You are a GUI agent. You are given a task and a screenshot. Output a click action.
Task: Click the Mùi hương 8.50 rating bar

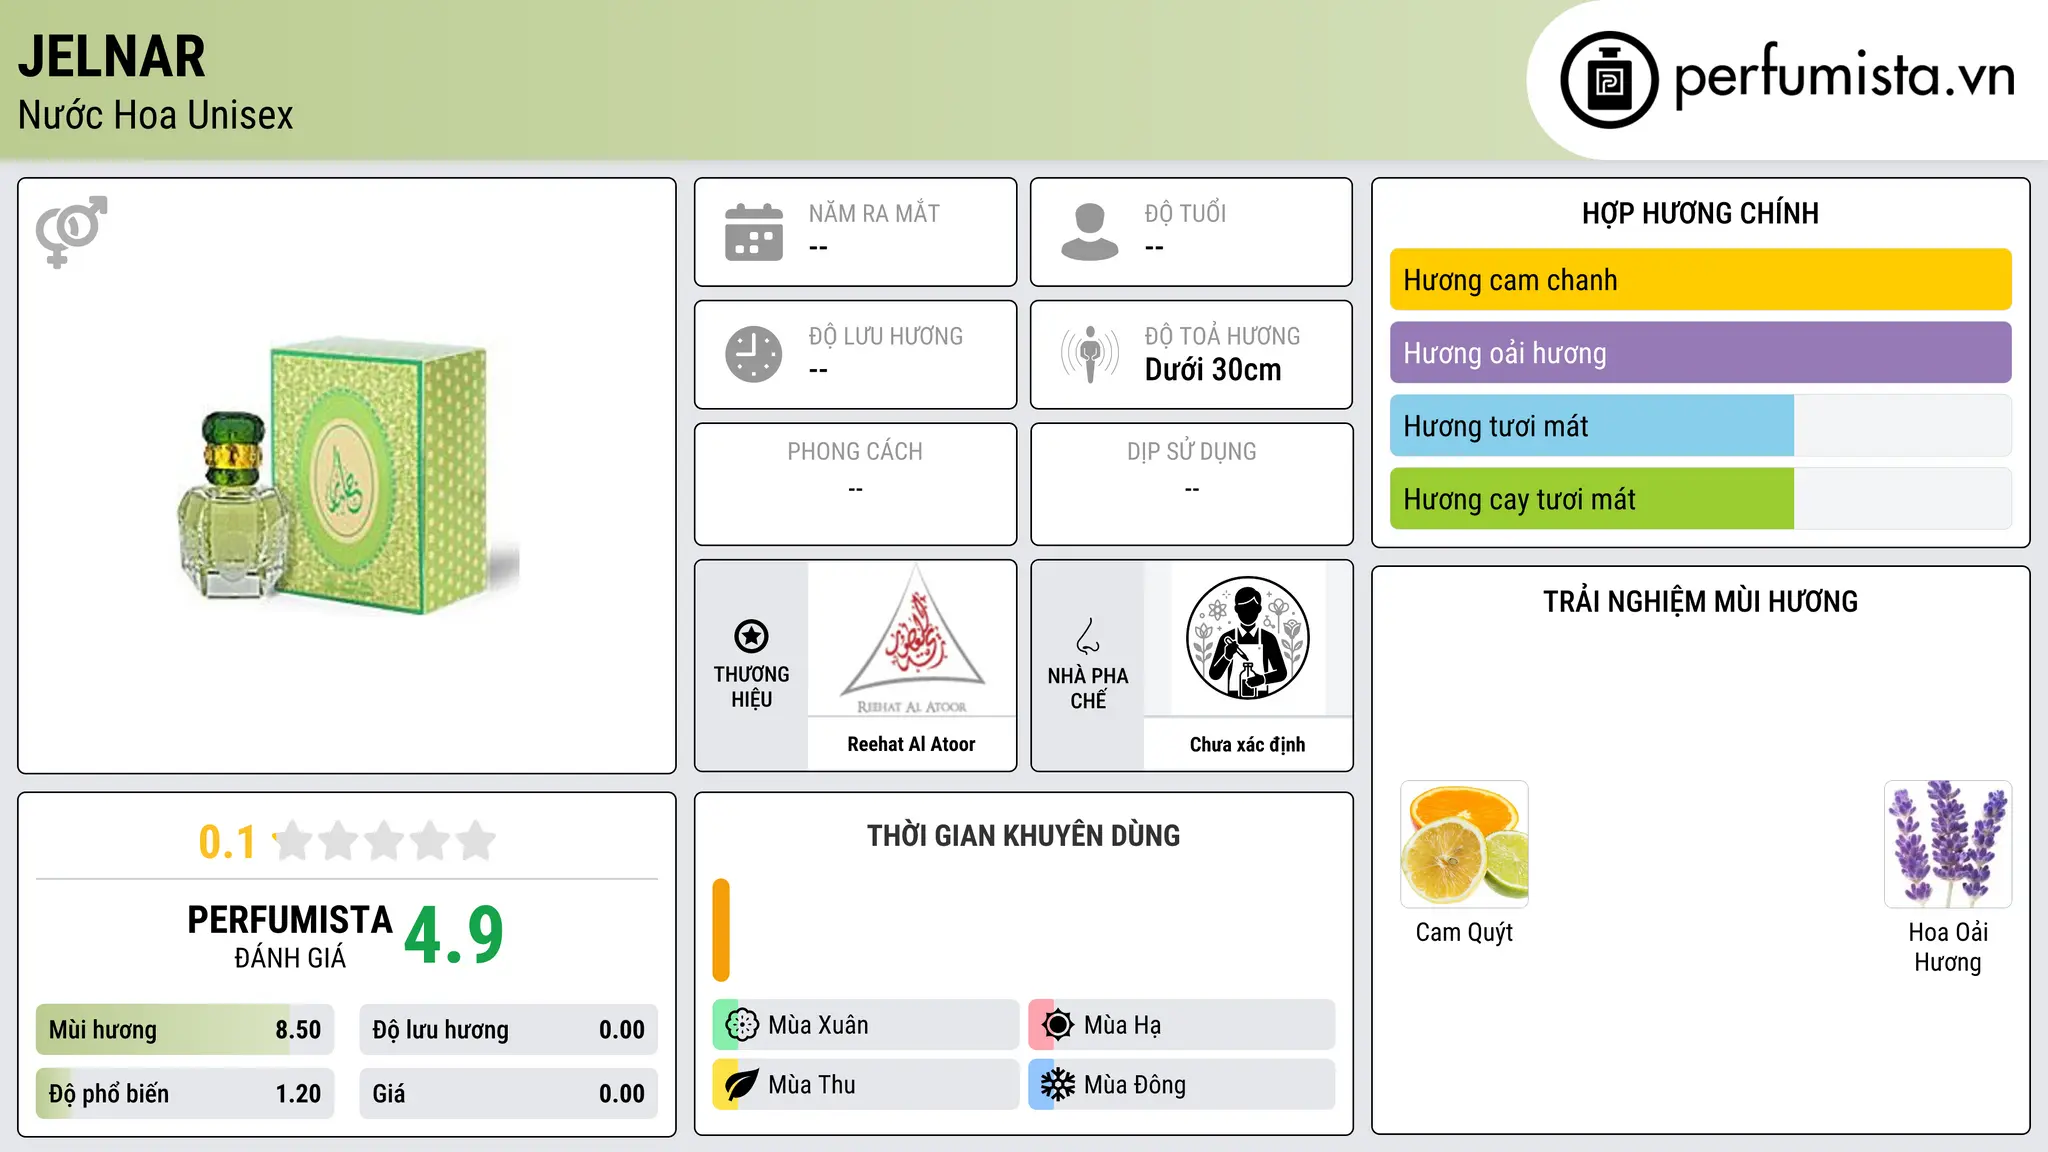pyautogui.click(x=185, y=1030)
